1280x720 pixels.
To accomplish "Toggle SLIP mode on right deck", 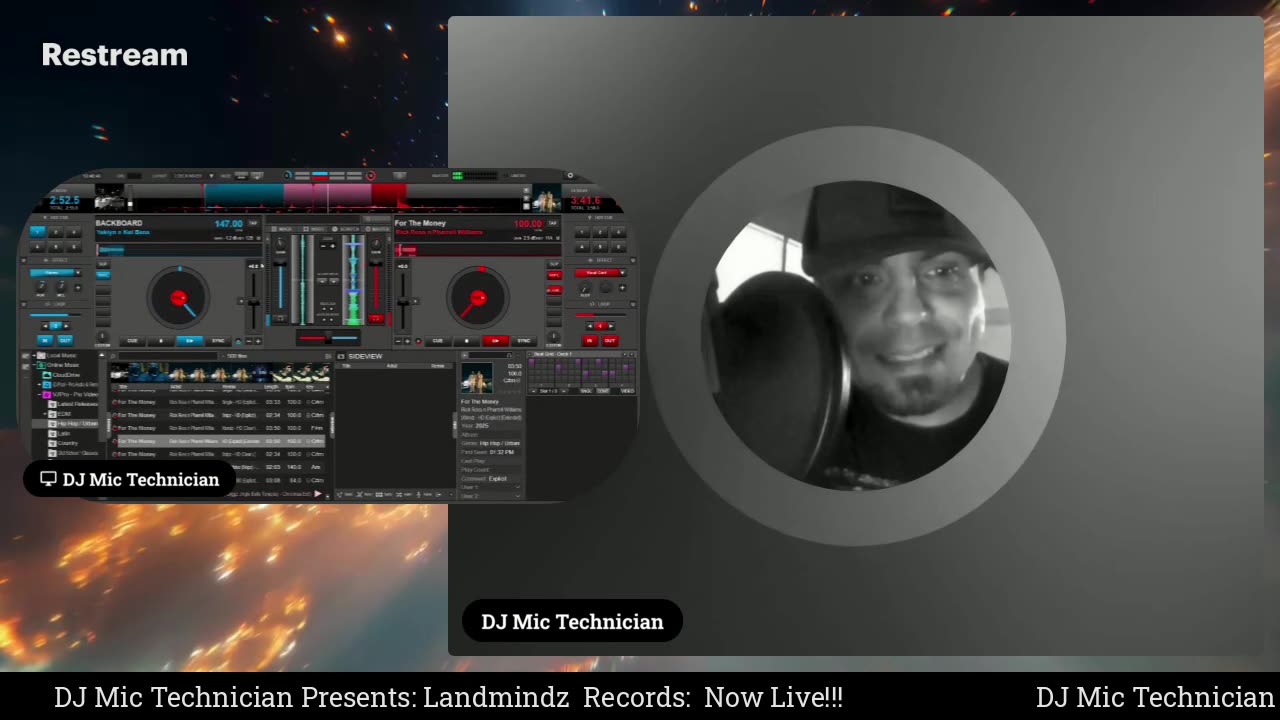I will (554, 264).
